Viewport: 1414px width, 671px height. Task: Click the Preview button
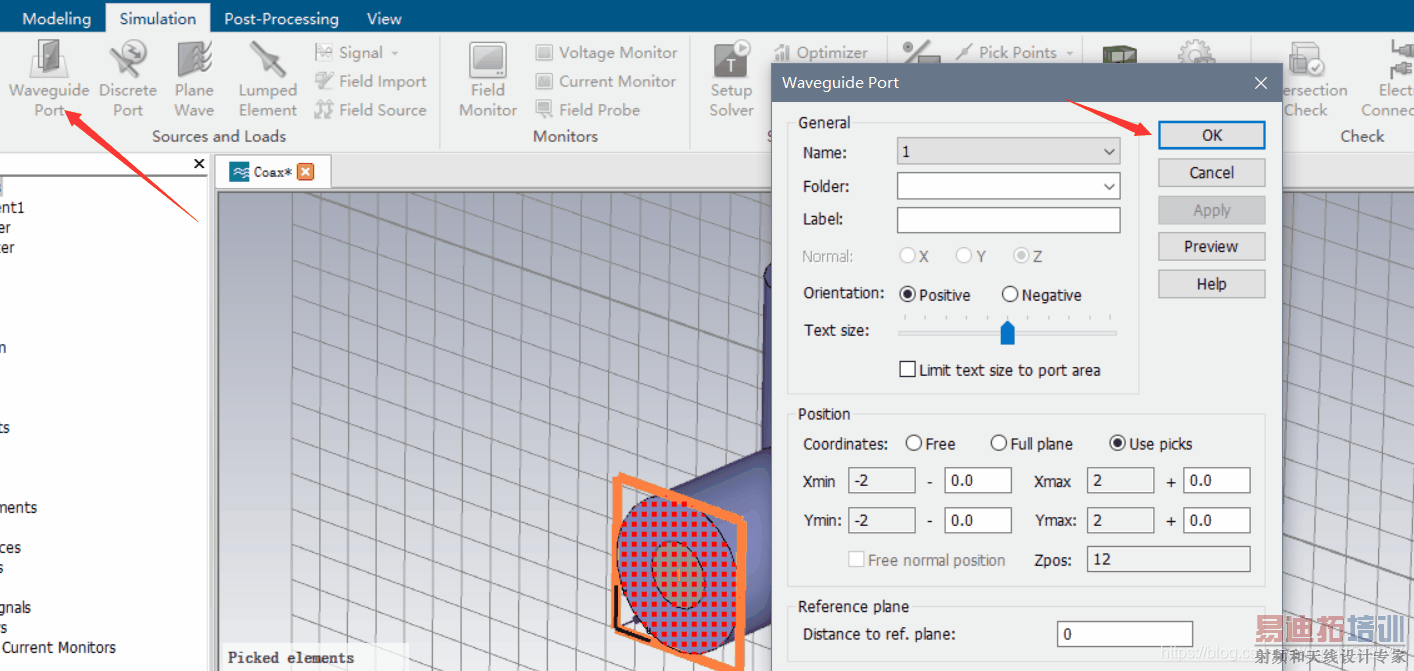coord(1212,247)
